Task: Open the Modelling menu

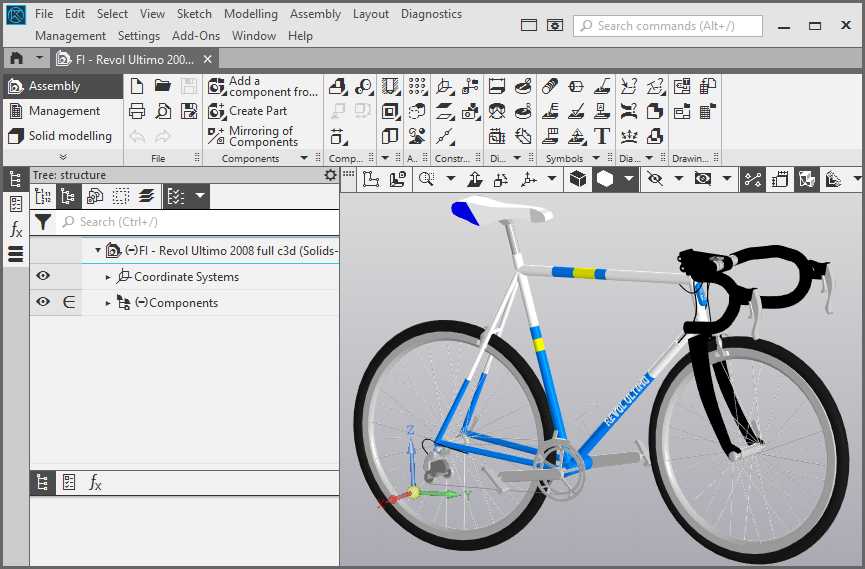Action: tap(251, 14)
